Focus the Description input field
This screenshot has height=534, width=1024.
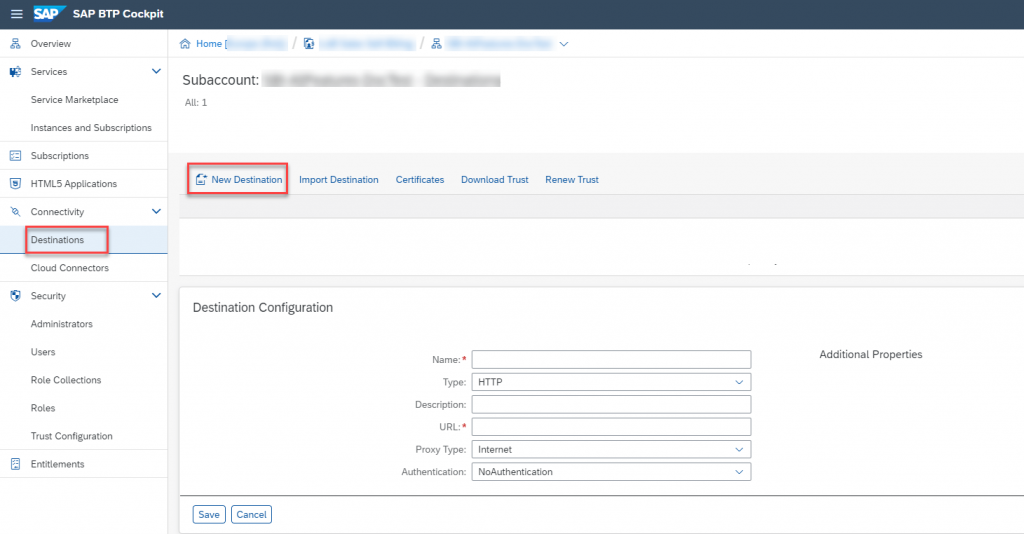tap(611, 405)
